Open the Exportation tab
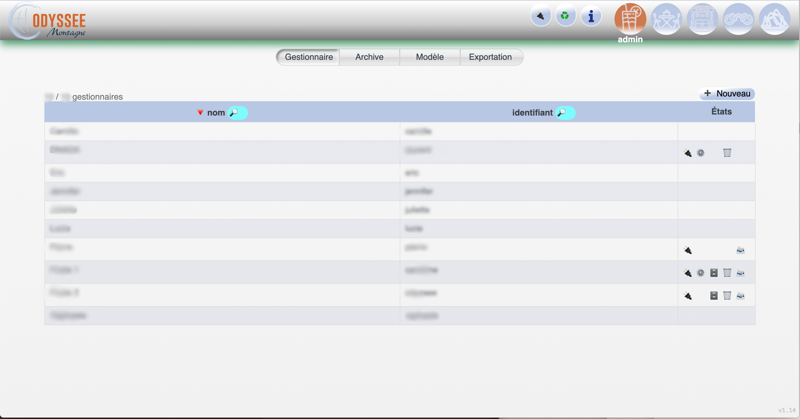The height and width of the screenshot is (419, 800). pos(490,57)
